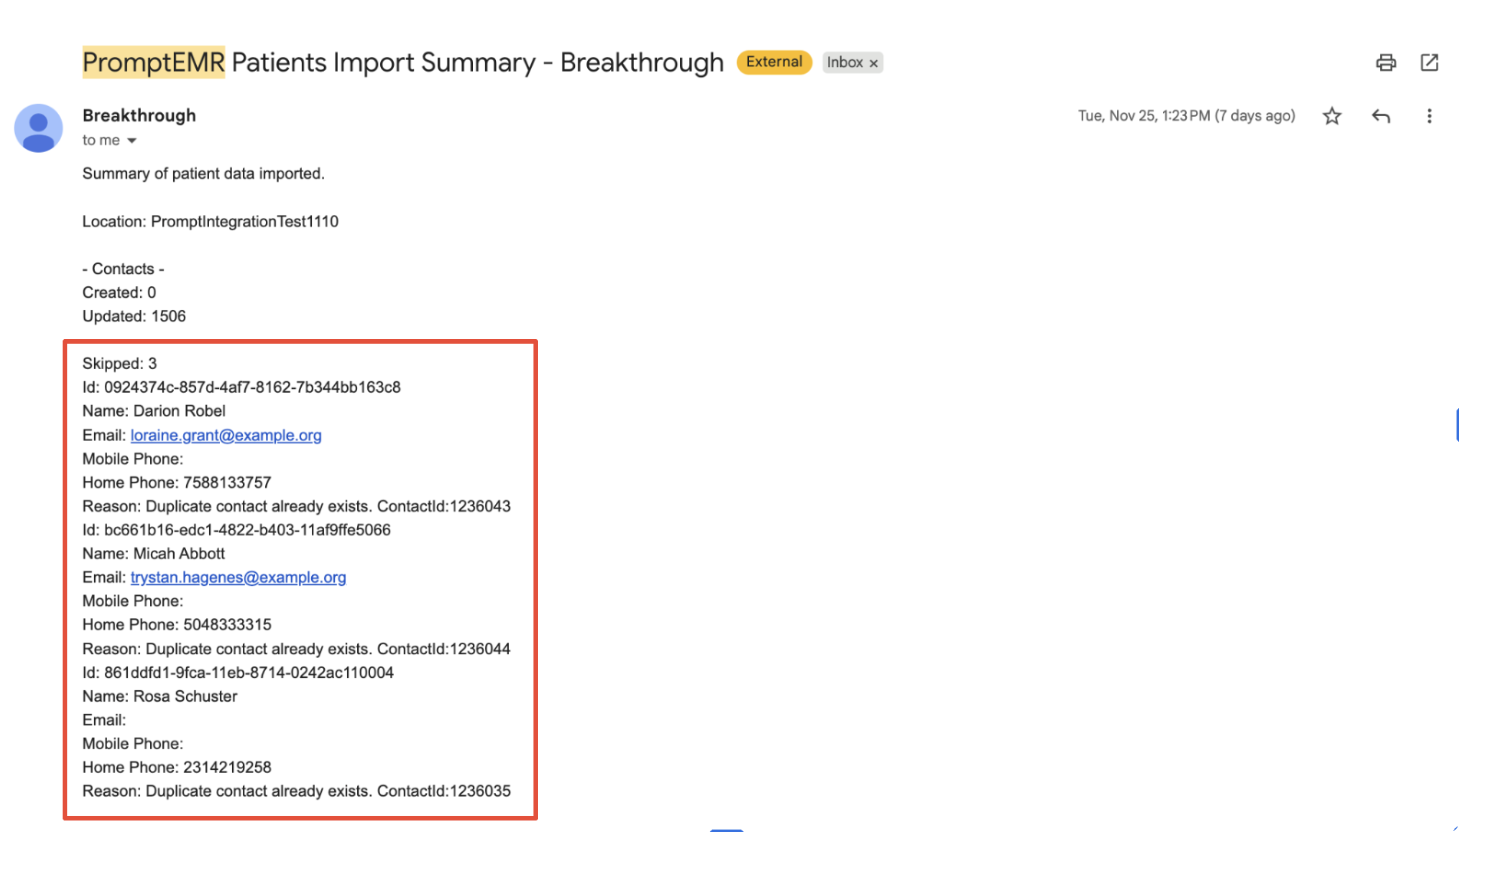
Task: Reply using the arrow icon
Action: point(1381,116)
